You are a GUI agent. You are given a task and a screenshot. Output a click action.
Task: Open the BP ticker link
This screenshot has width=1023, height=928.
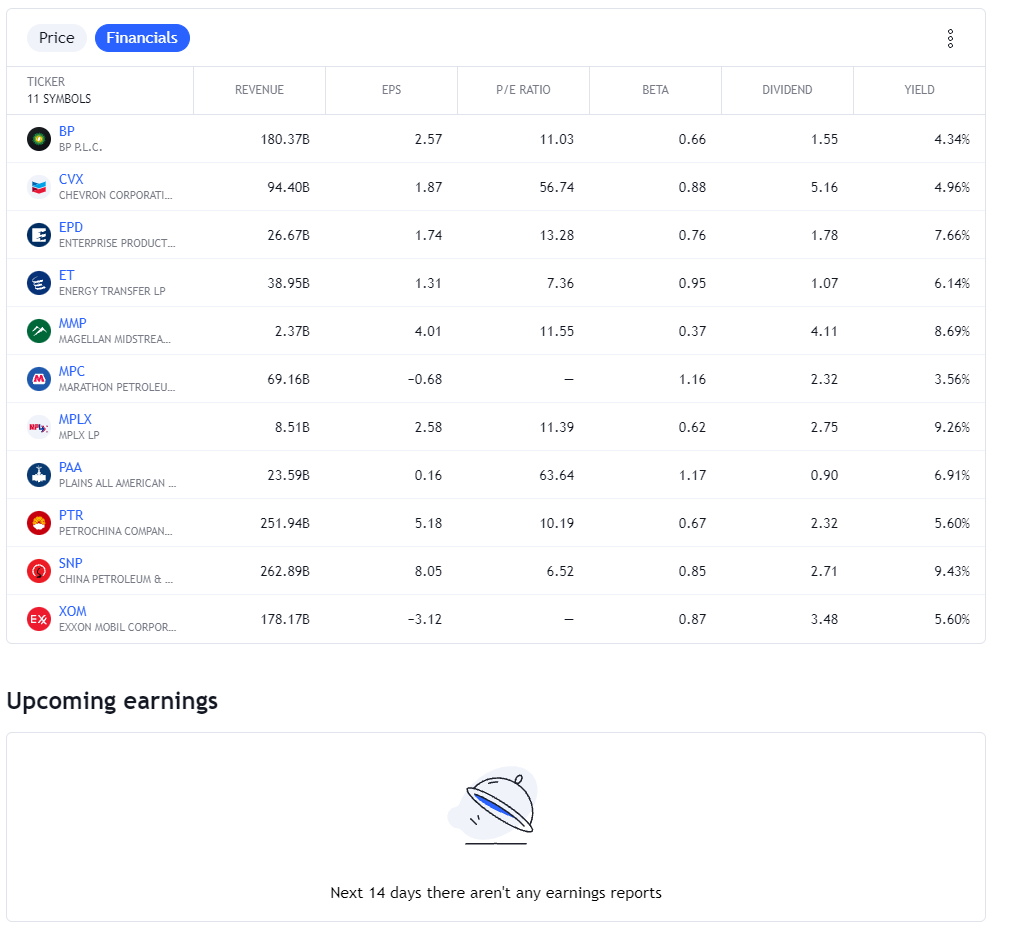67,131
